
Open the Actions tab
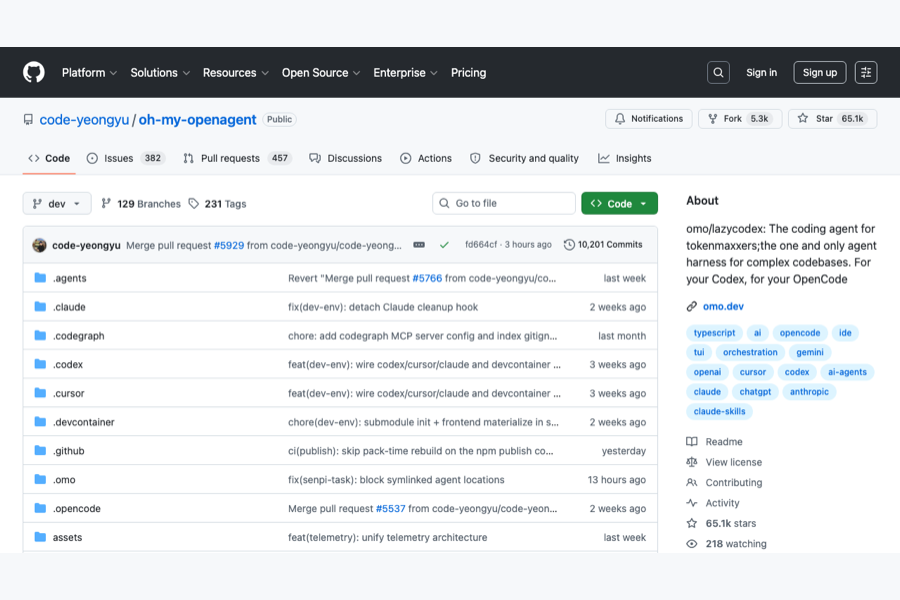[426, 158]
